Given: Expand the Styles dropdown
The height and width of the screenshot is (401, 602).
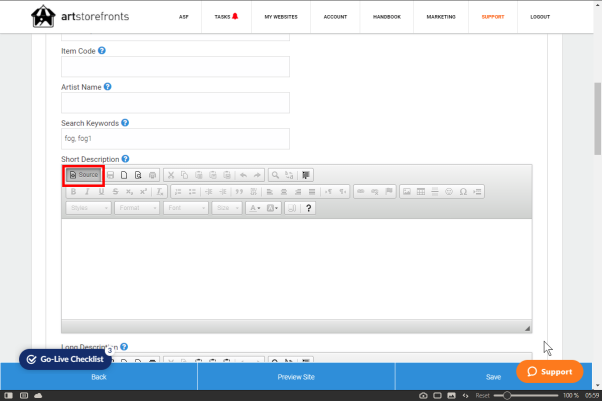Looking at the screenshot, I should click(x=89, y=208).
